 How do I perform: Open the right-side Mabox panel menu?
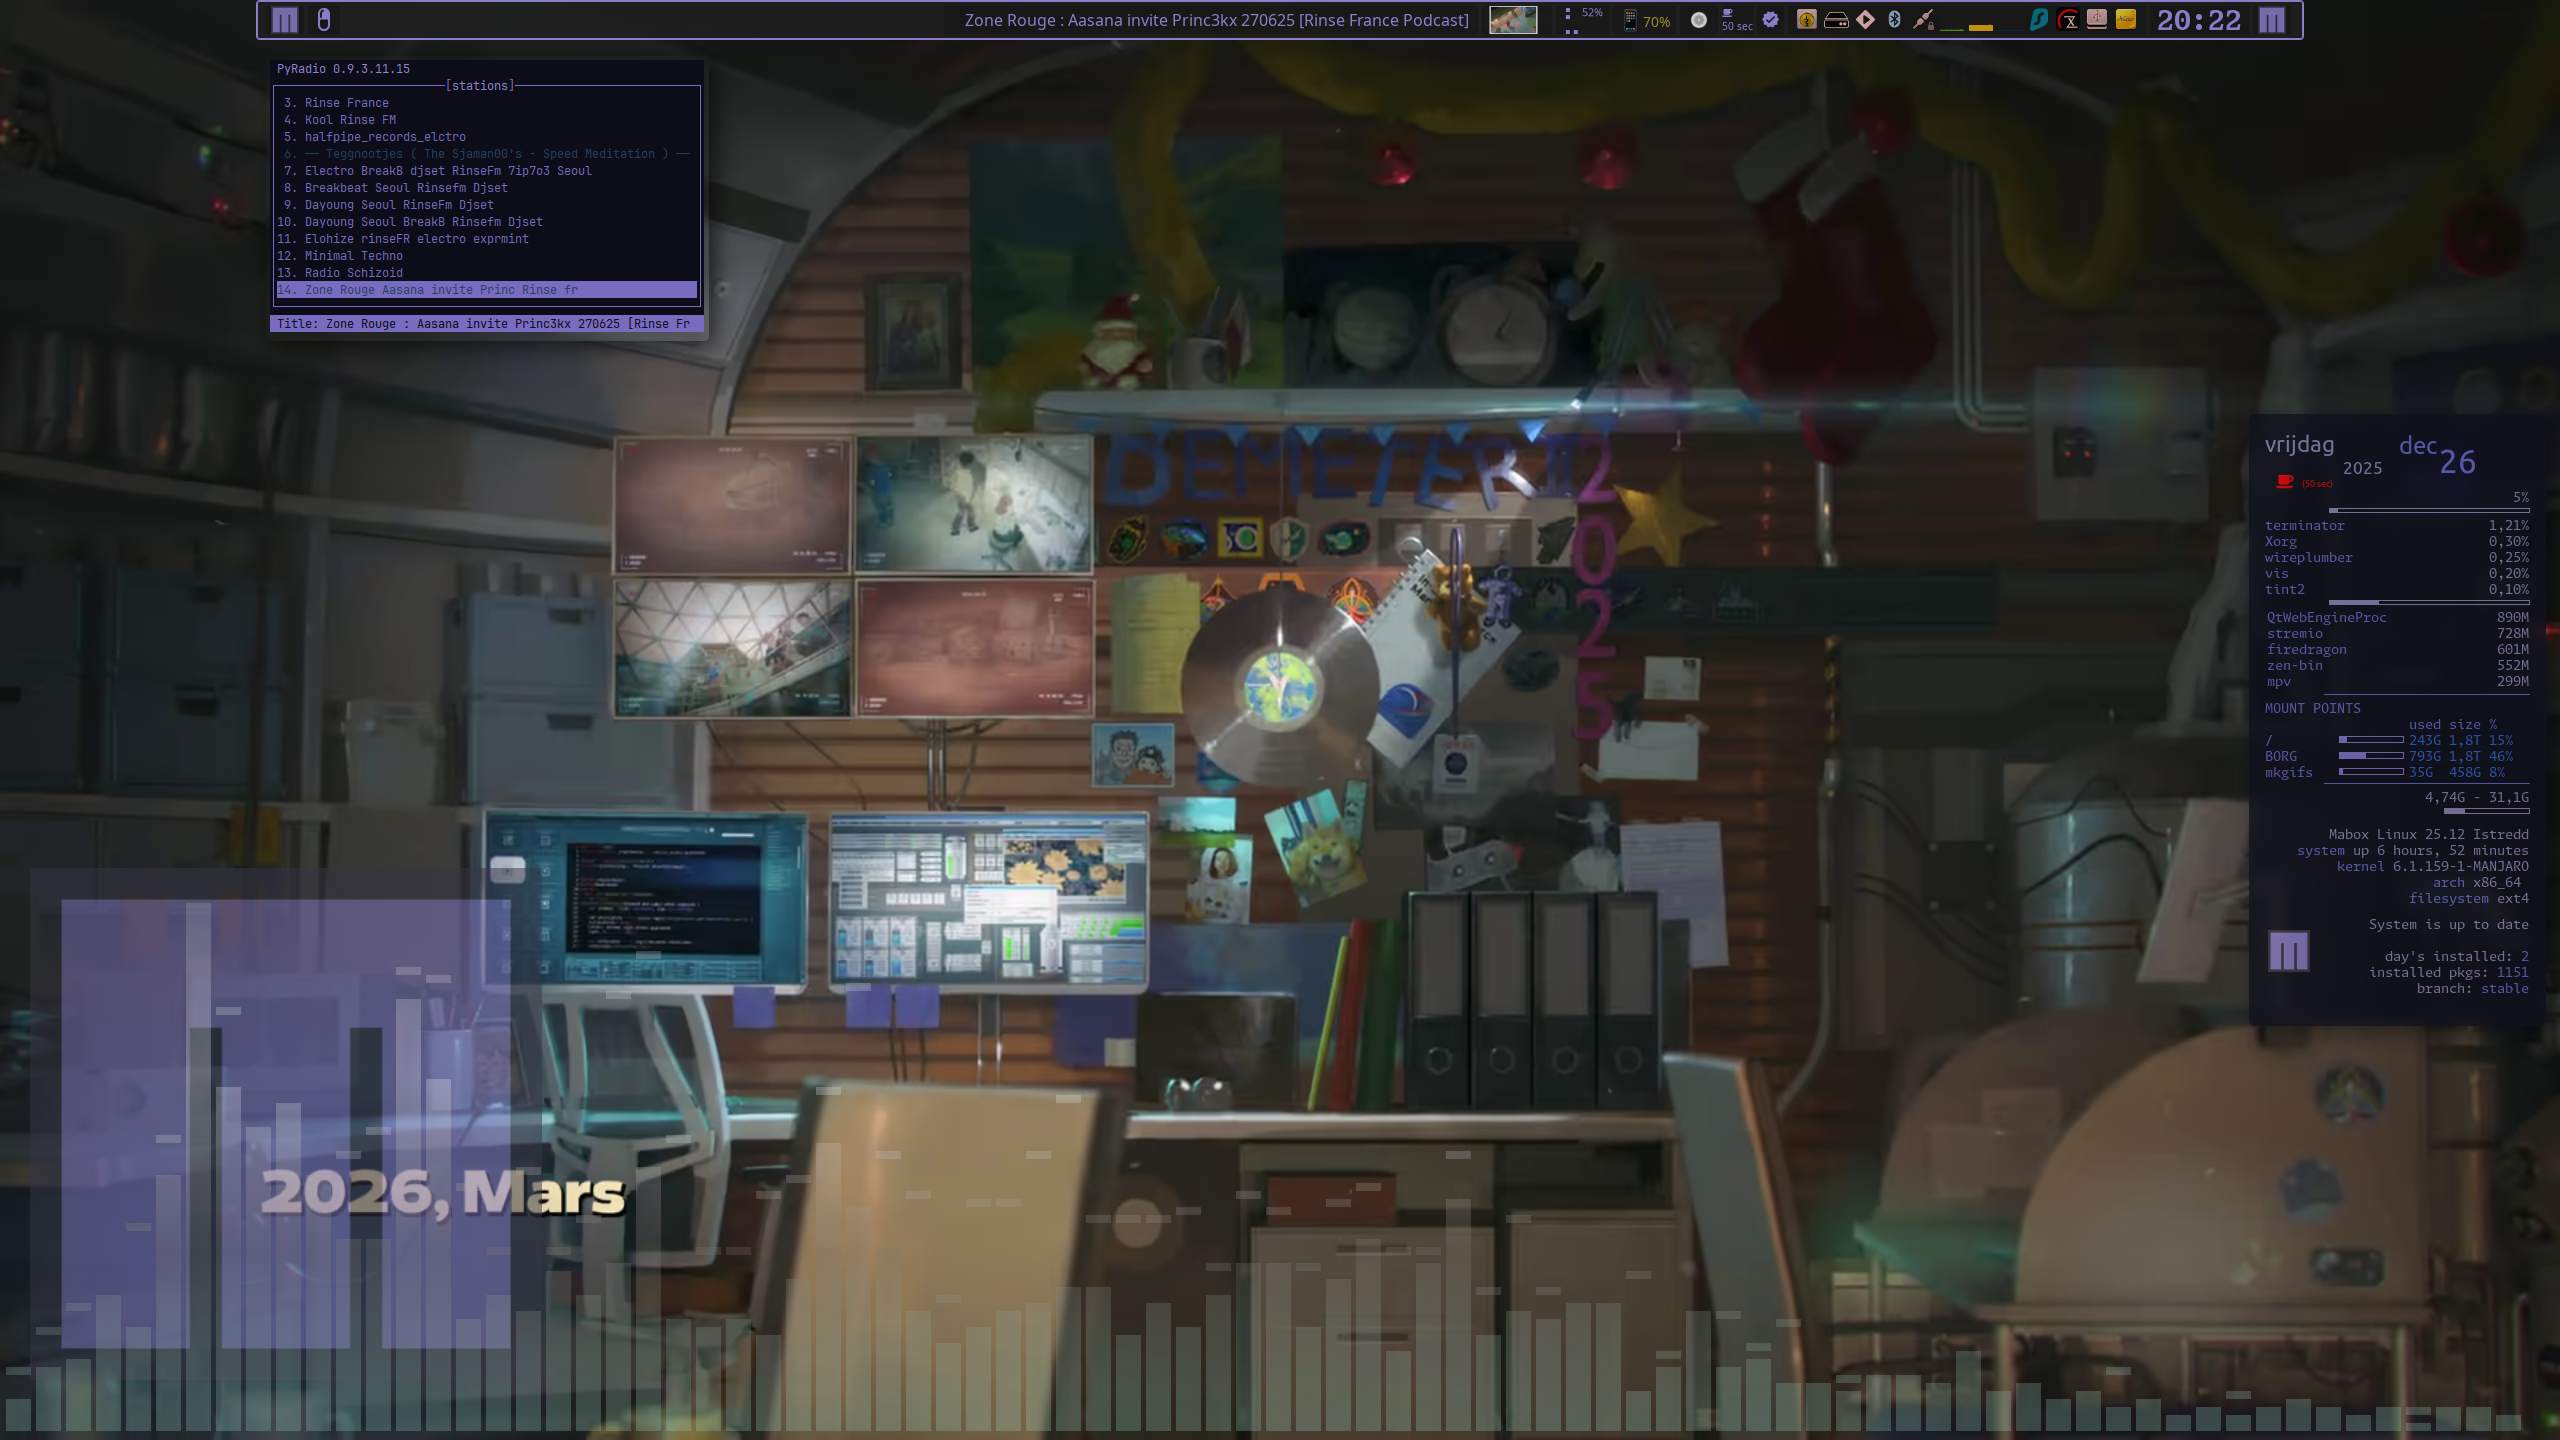click(x=2272, y=20)
